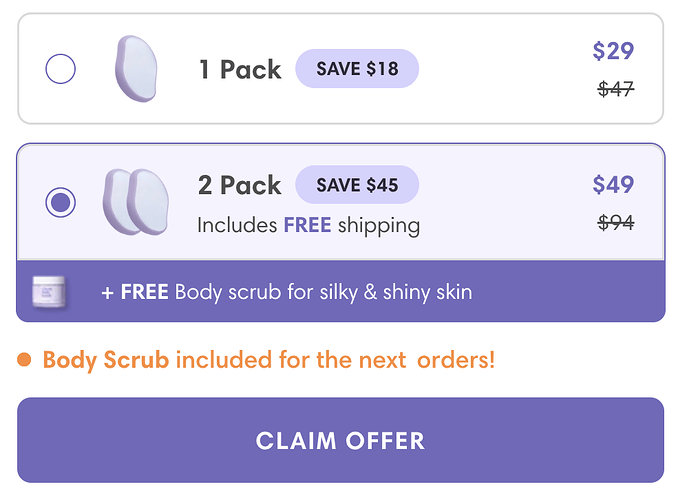Click the body scrub jar icon
Image resolution: width=687 pixels, height=500 pixels.
tap(47, 291)
